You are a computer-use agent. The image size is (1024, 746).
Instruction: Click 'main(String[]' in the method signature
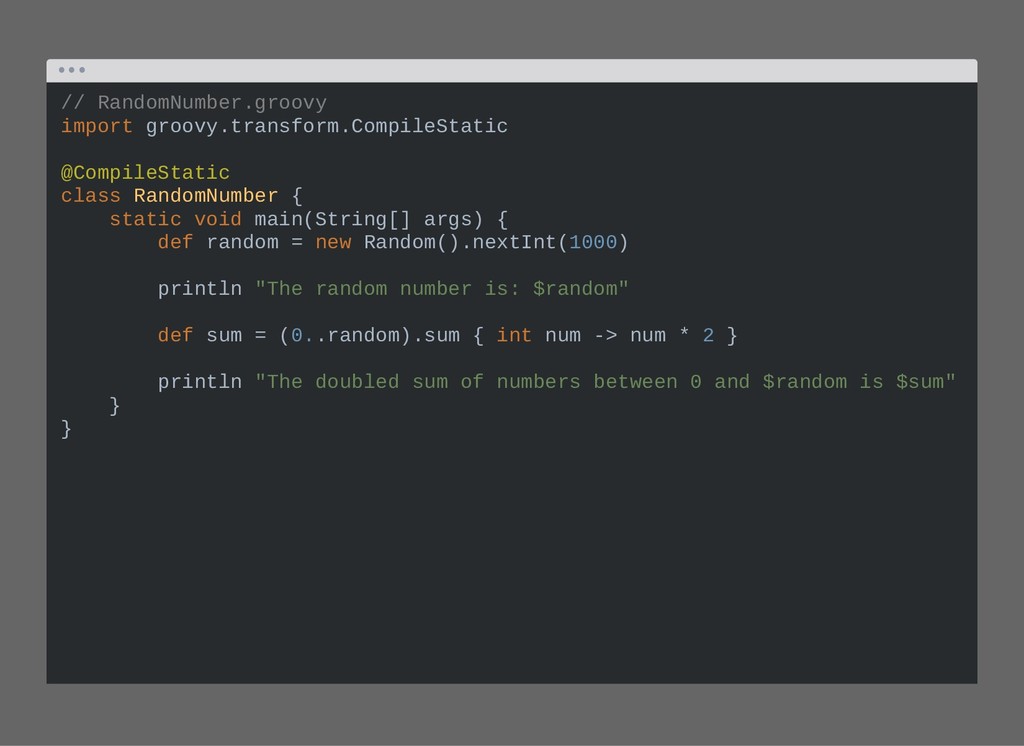click(x=332, y=219)
